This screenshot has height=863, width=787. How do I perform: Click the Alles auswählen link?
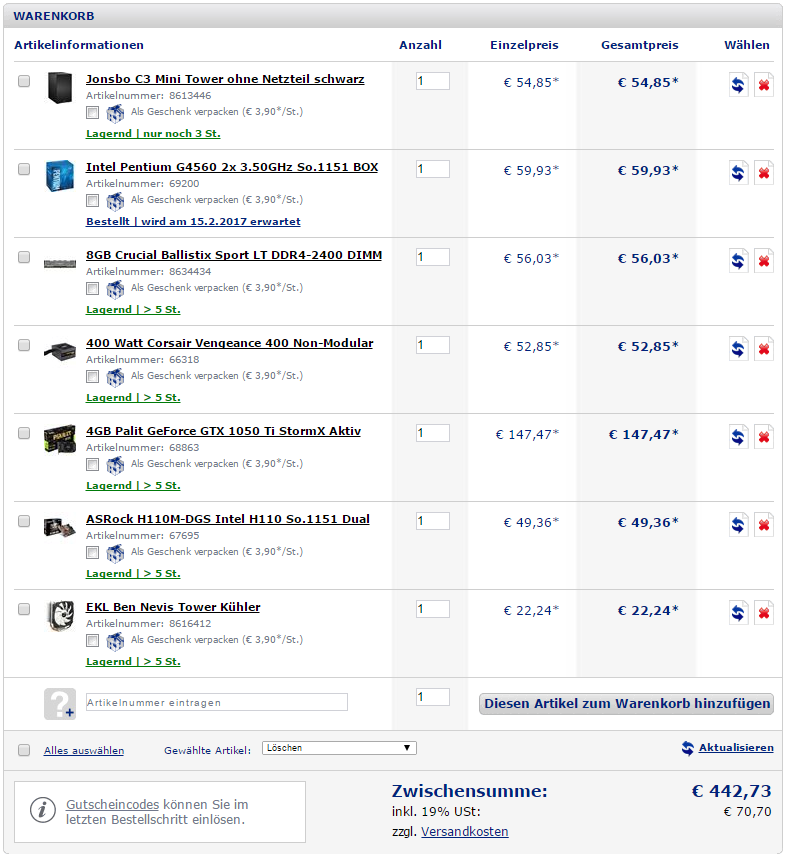84,751
